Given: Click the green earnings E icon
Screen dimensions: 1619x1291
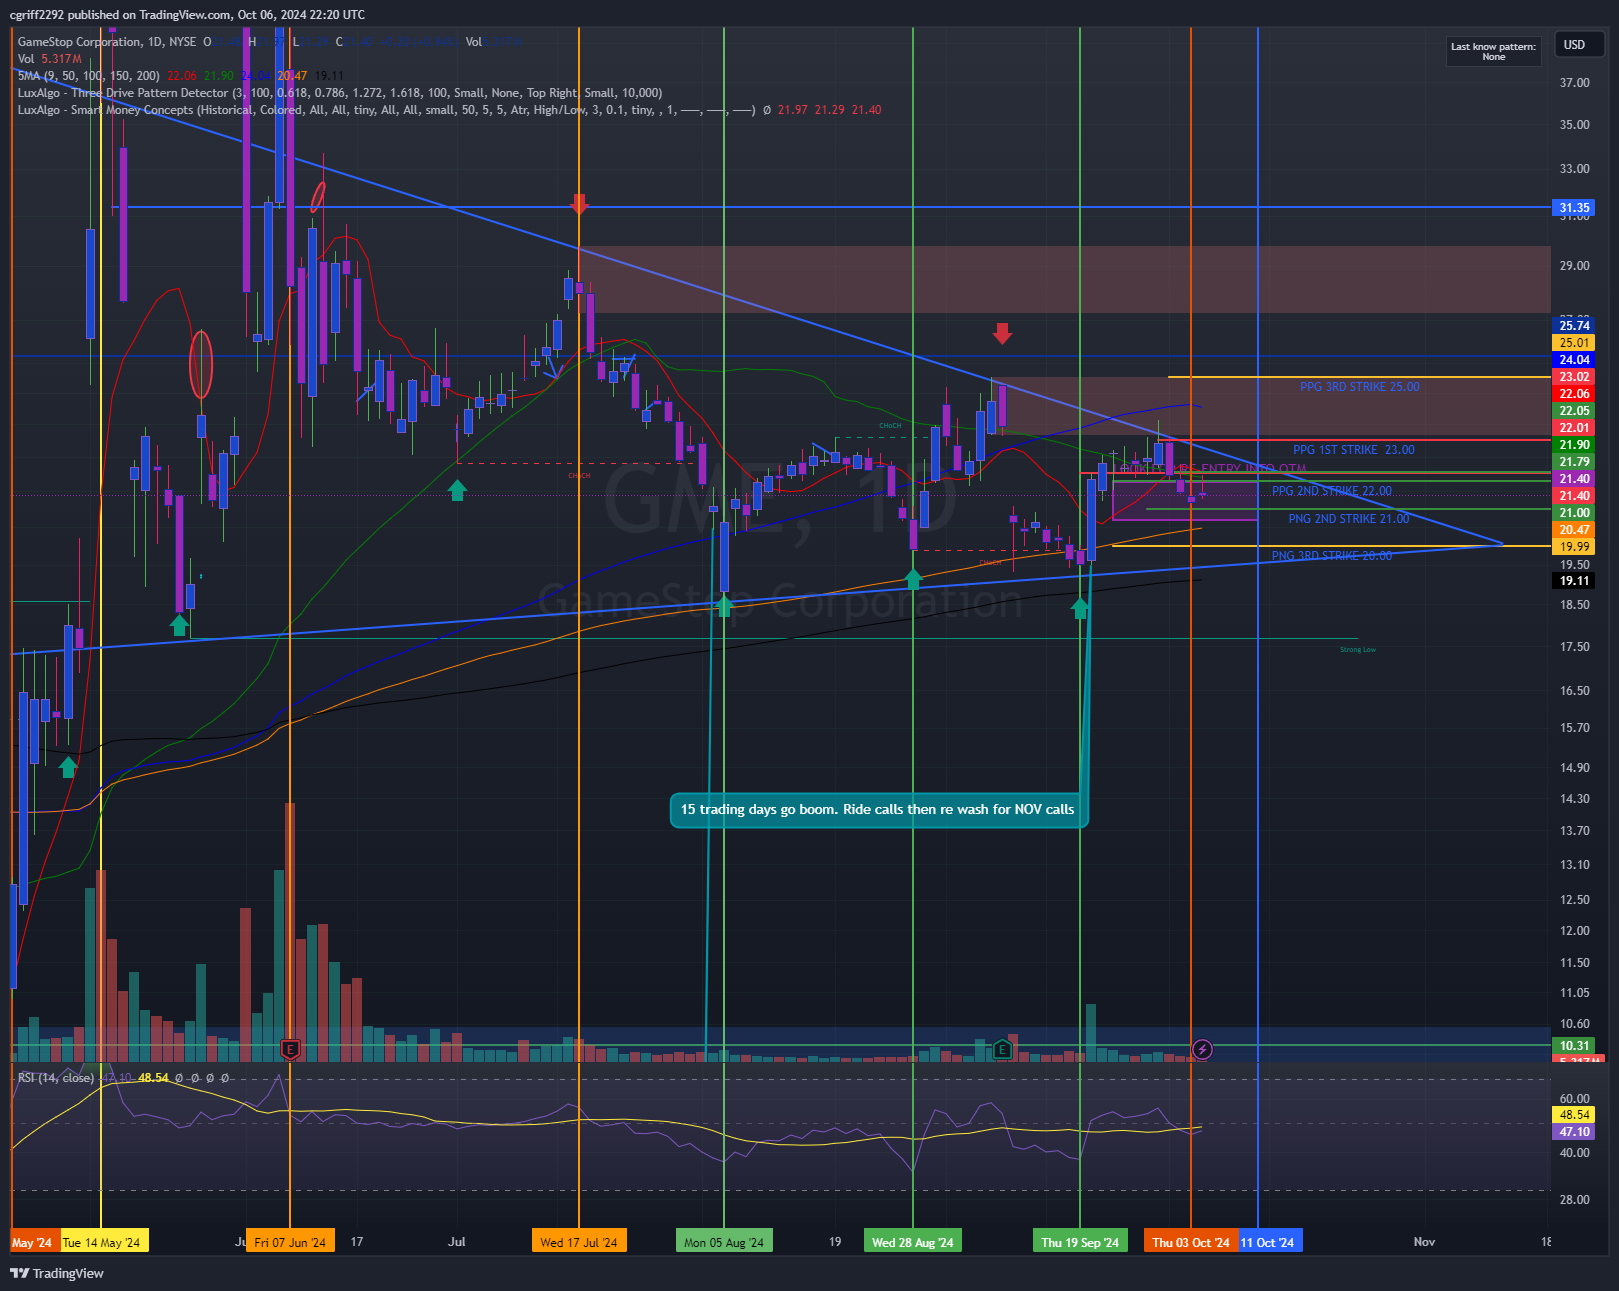Looking at the screenshot, I should point(1002,1049).
